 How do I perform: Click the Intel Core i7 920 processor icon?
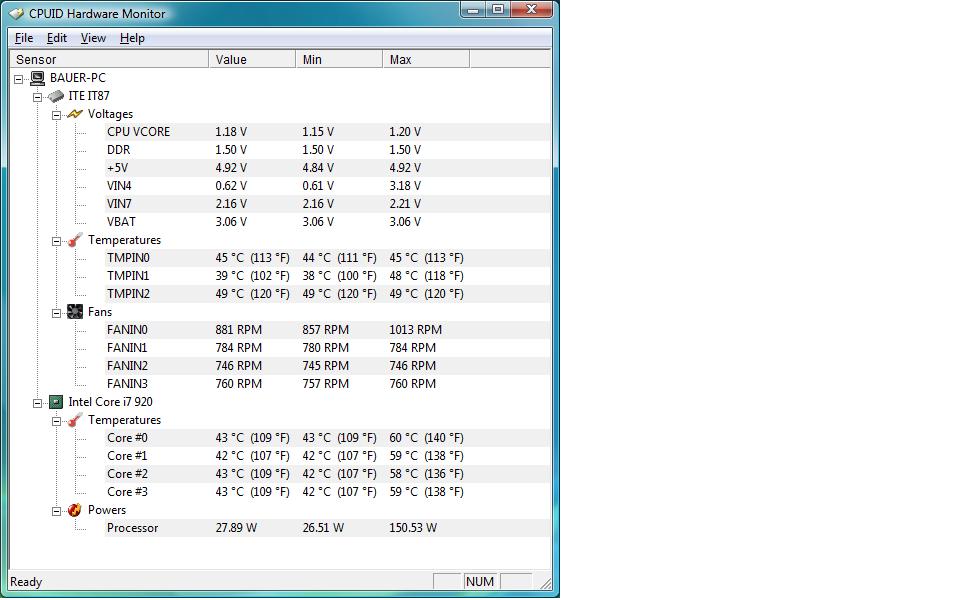coord(56,402)
